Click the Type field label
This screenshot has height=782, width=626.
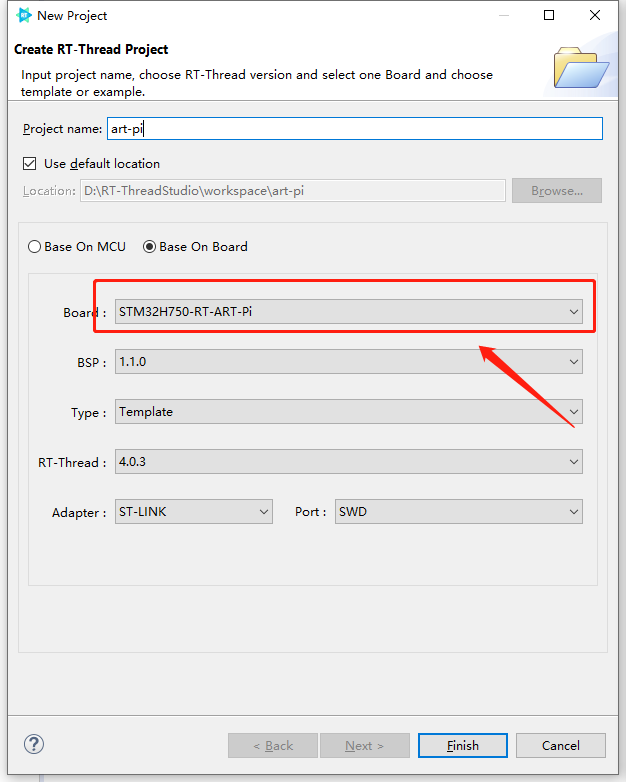[88, 413]
